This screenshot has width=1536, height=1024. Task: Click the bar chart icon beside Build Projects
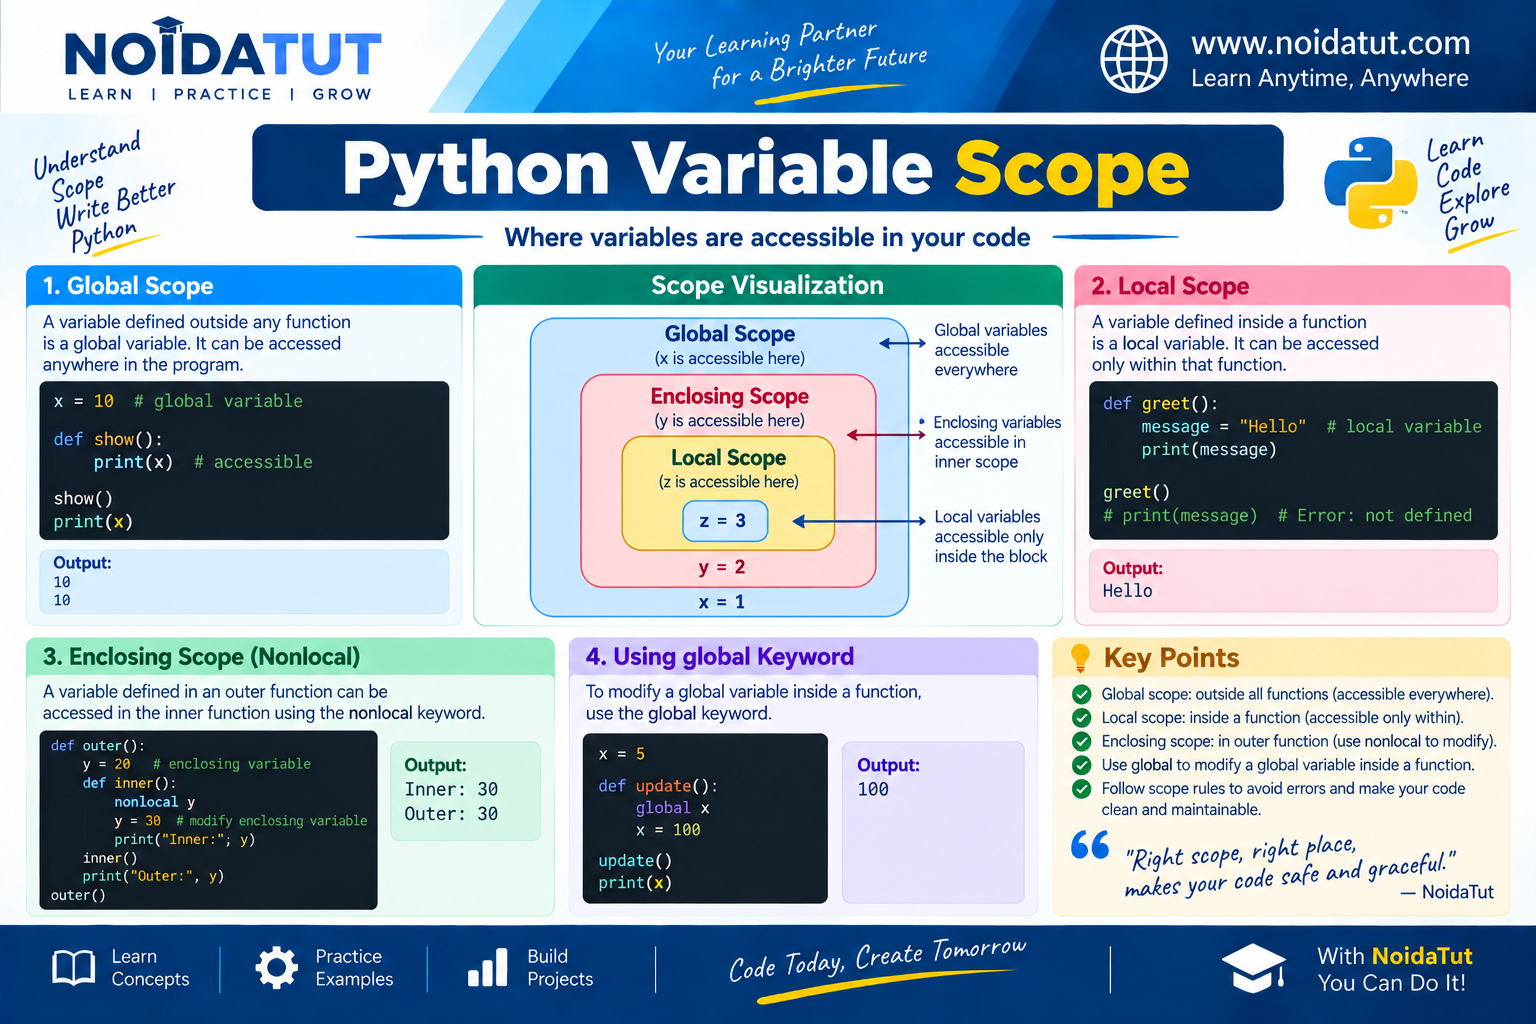coord(488,968)
